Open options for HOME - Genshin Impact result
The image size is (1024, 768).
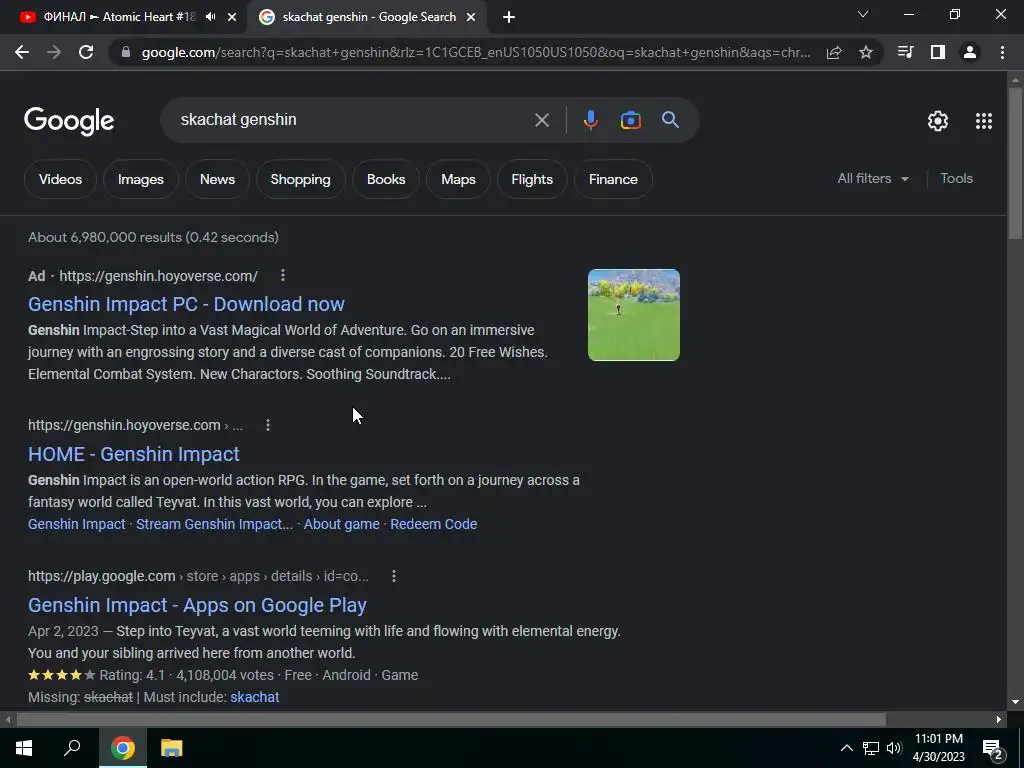point(268,425)
